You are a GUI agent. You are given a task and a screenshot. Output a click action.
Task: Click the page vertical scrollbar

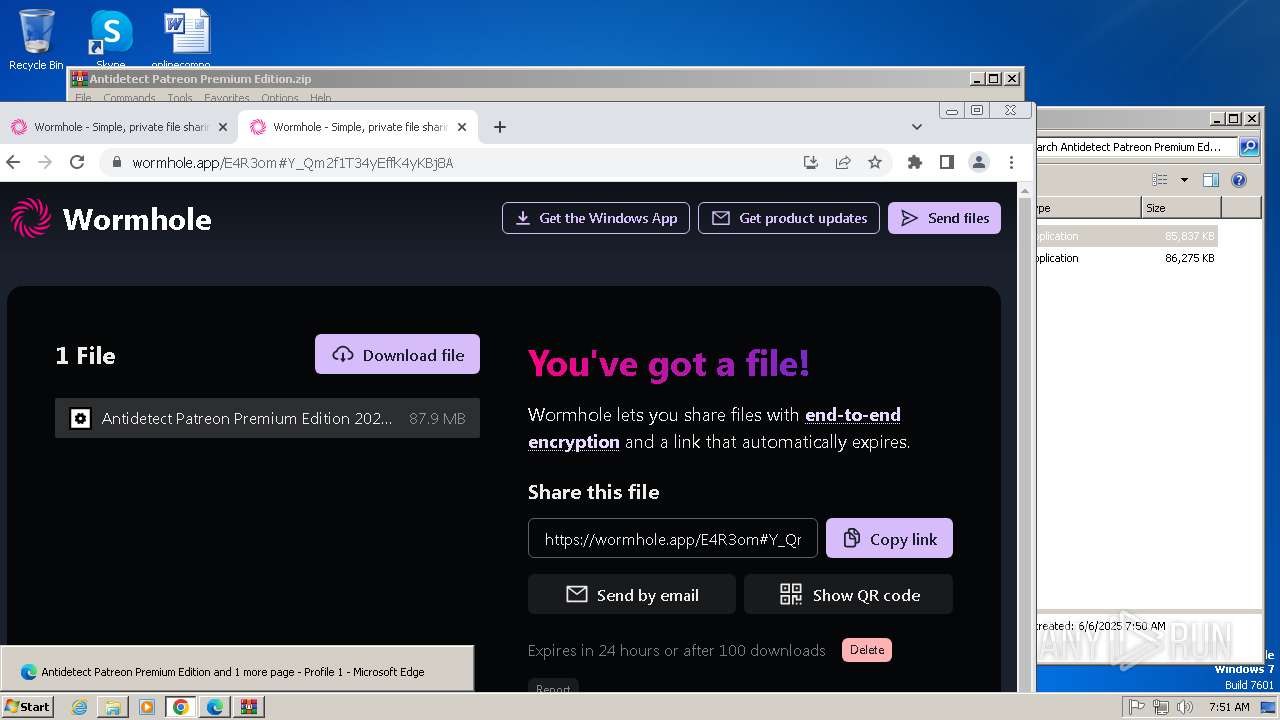pyautogui.click(x=1026, y=437)
